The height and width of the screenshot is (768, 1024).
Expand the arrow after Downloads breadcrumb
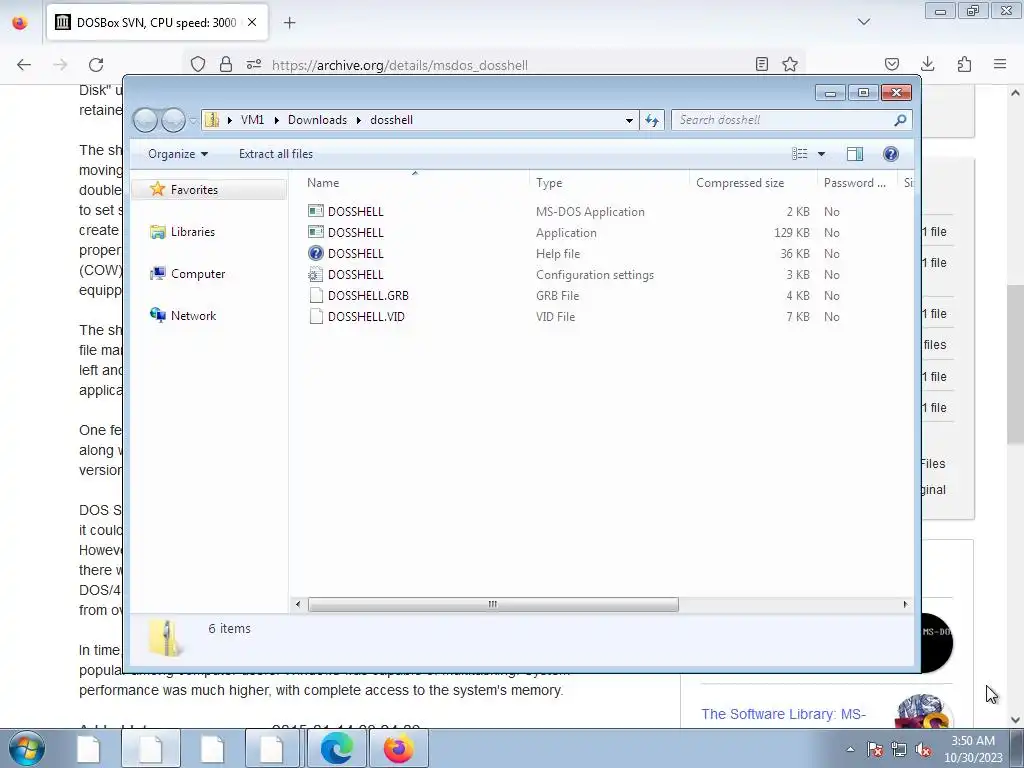pos(359,120)
